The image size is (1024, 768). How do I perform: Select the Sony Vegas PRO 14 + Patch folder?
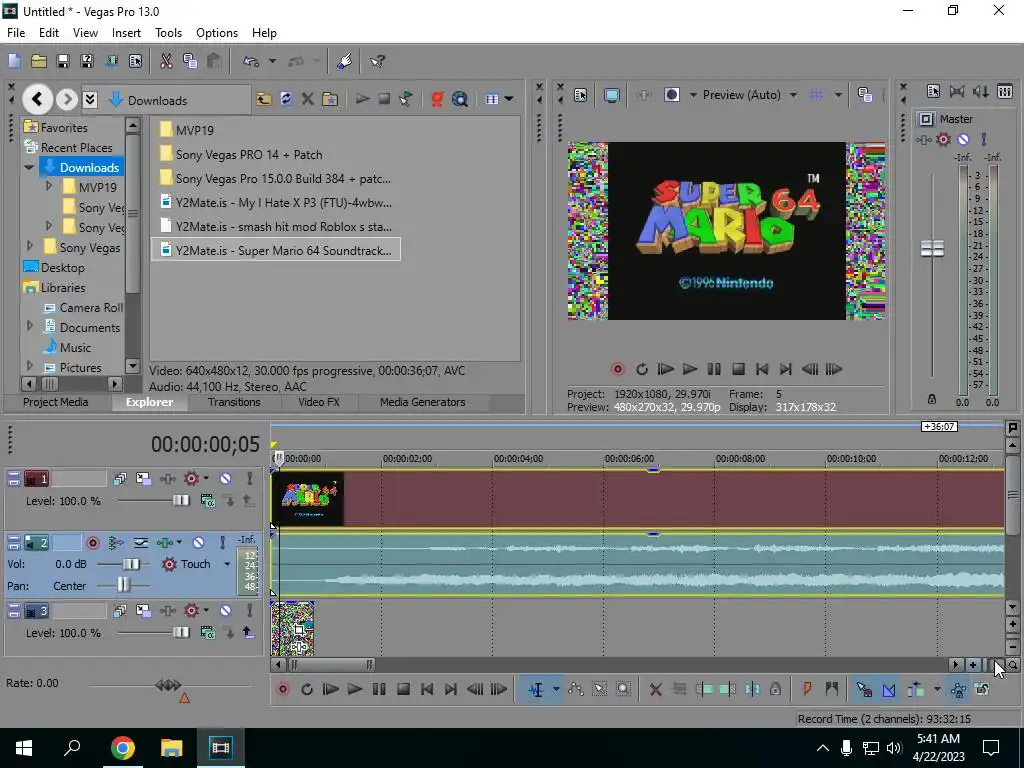click(241, 155)
